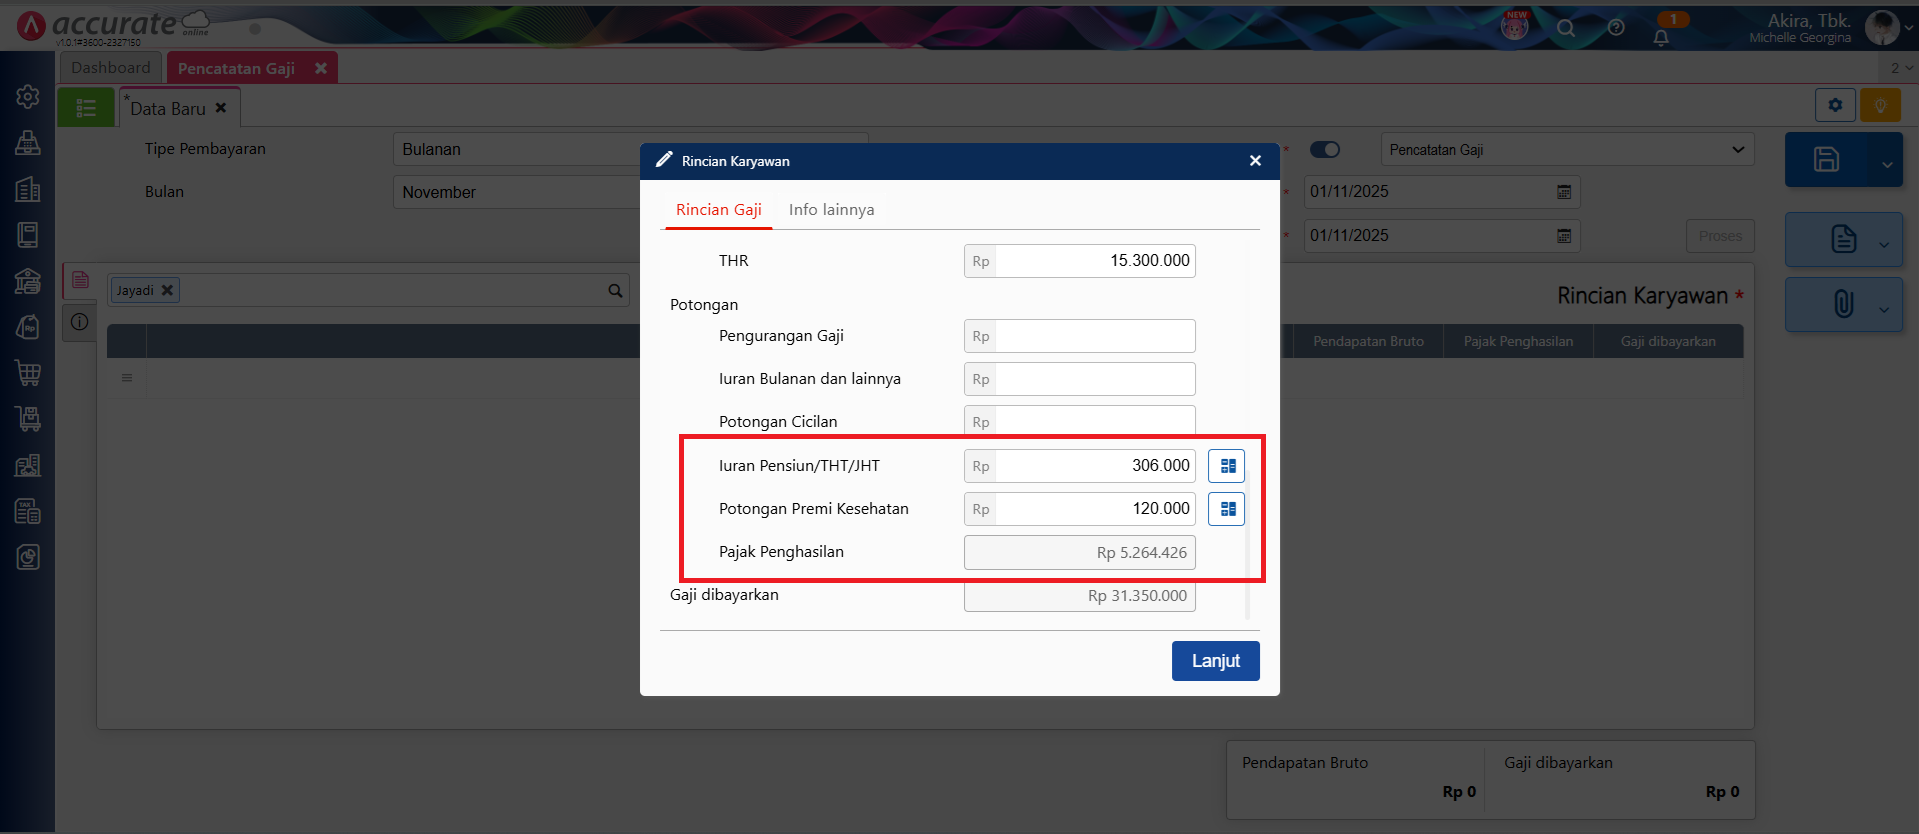Click the Lanjut button
The height and width of the screenshot is (834, 1919).
(1215, 661)
